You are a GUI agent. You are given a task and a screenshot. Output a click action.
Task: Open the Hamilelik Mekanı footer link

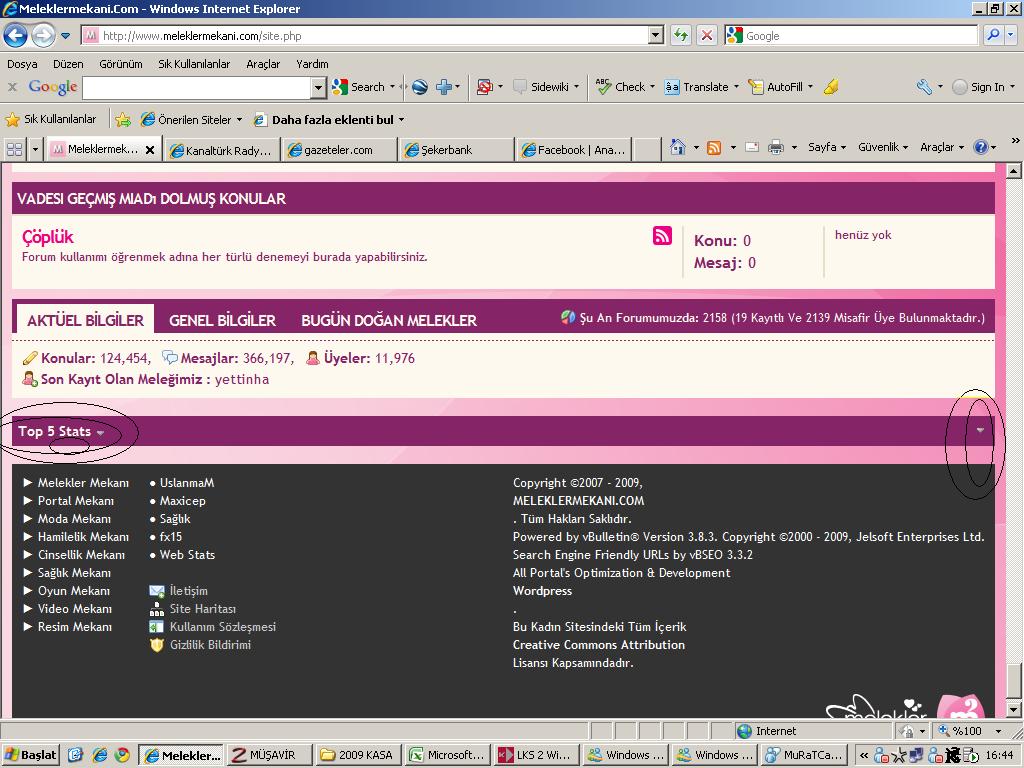tap(83, 537)
